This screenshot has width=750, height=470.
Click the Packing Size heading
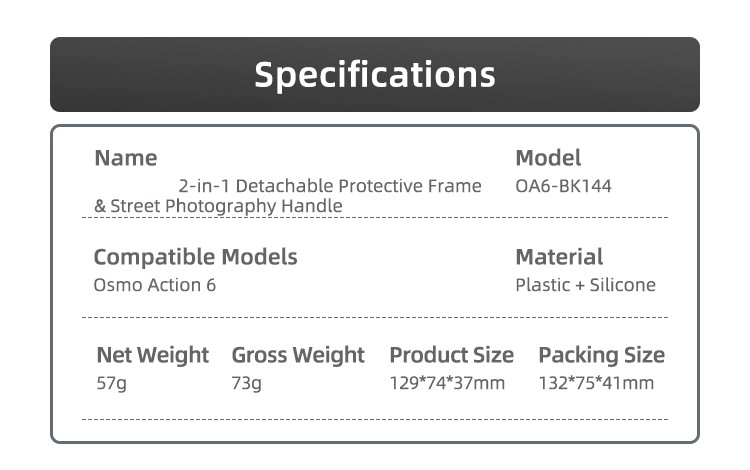pos(602,356)
